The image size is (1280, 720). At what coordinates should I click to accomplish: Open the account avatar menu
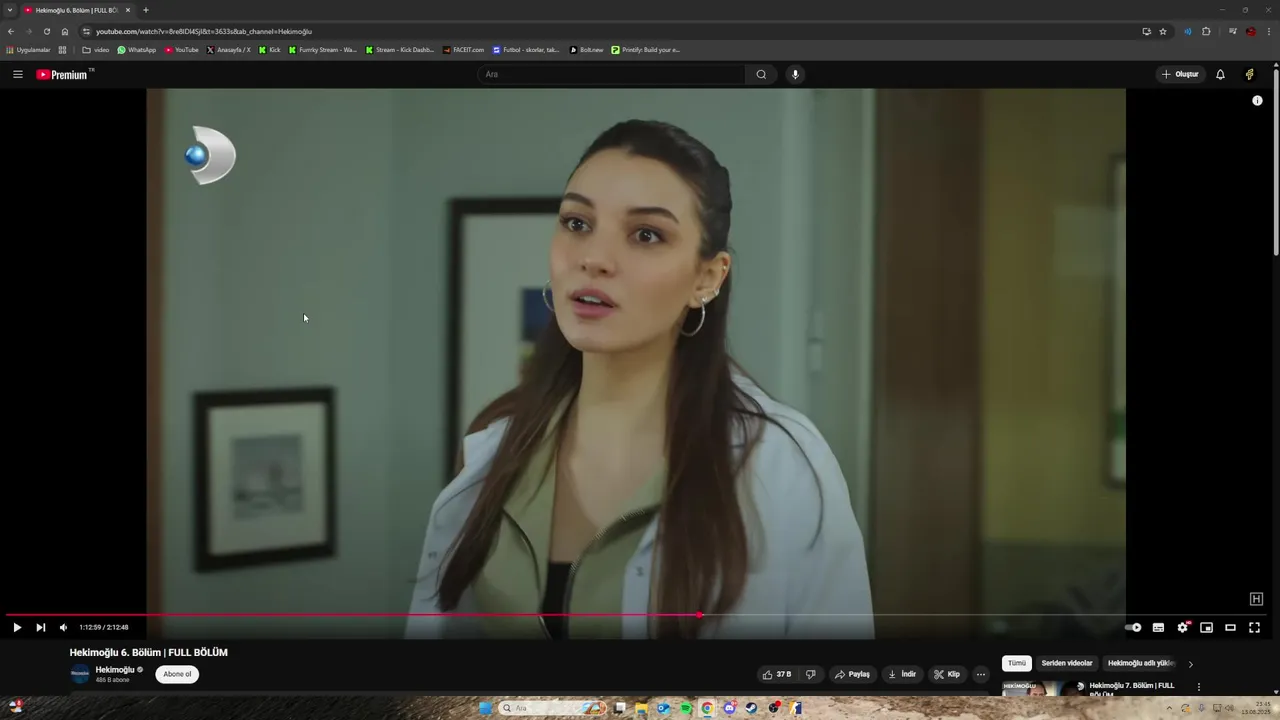1249,74
